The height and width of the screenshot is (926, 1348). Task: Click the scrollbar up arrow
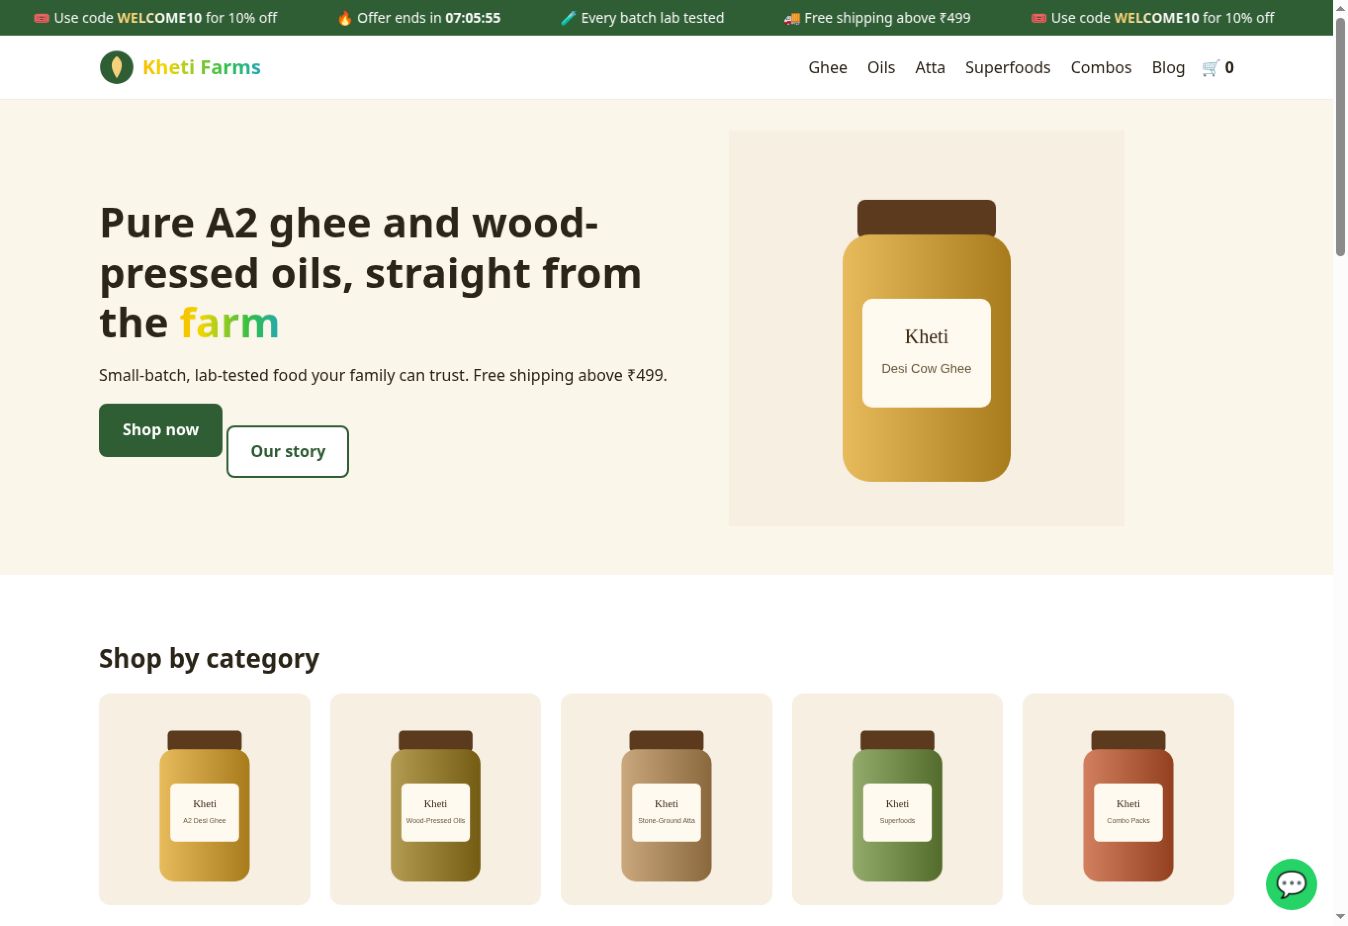1340,7
